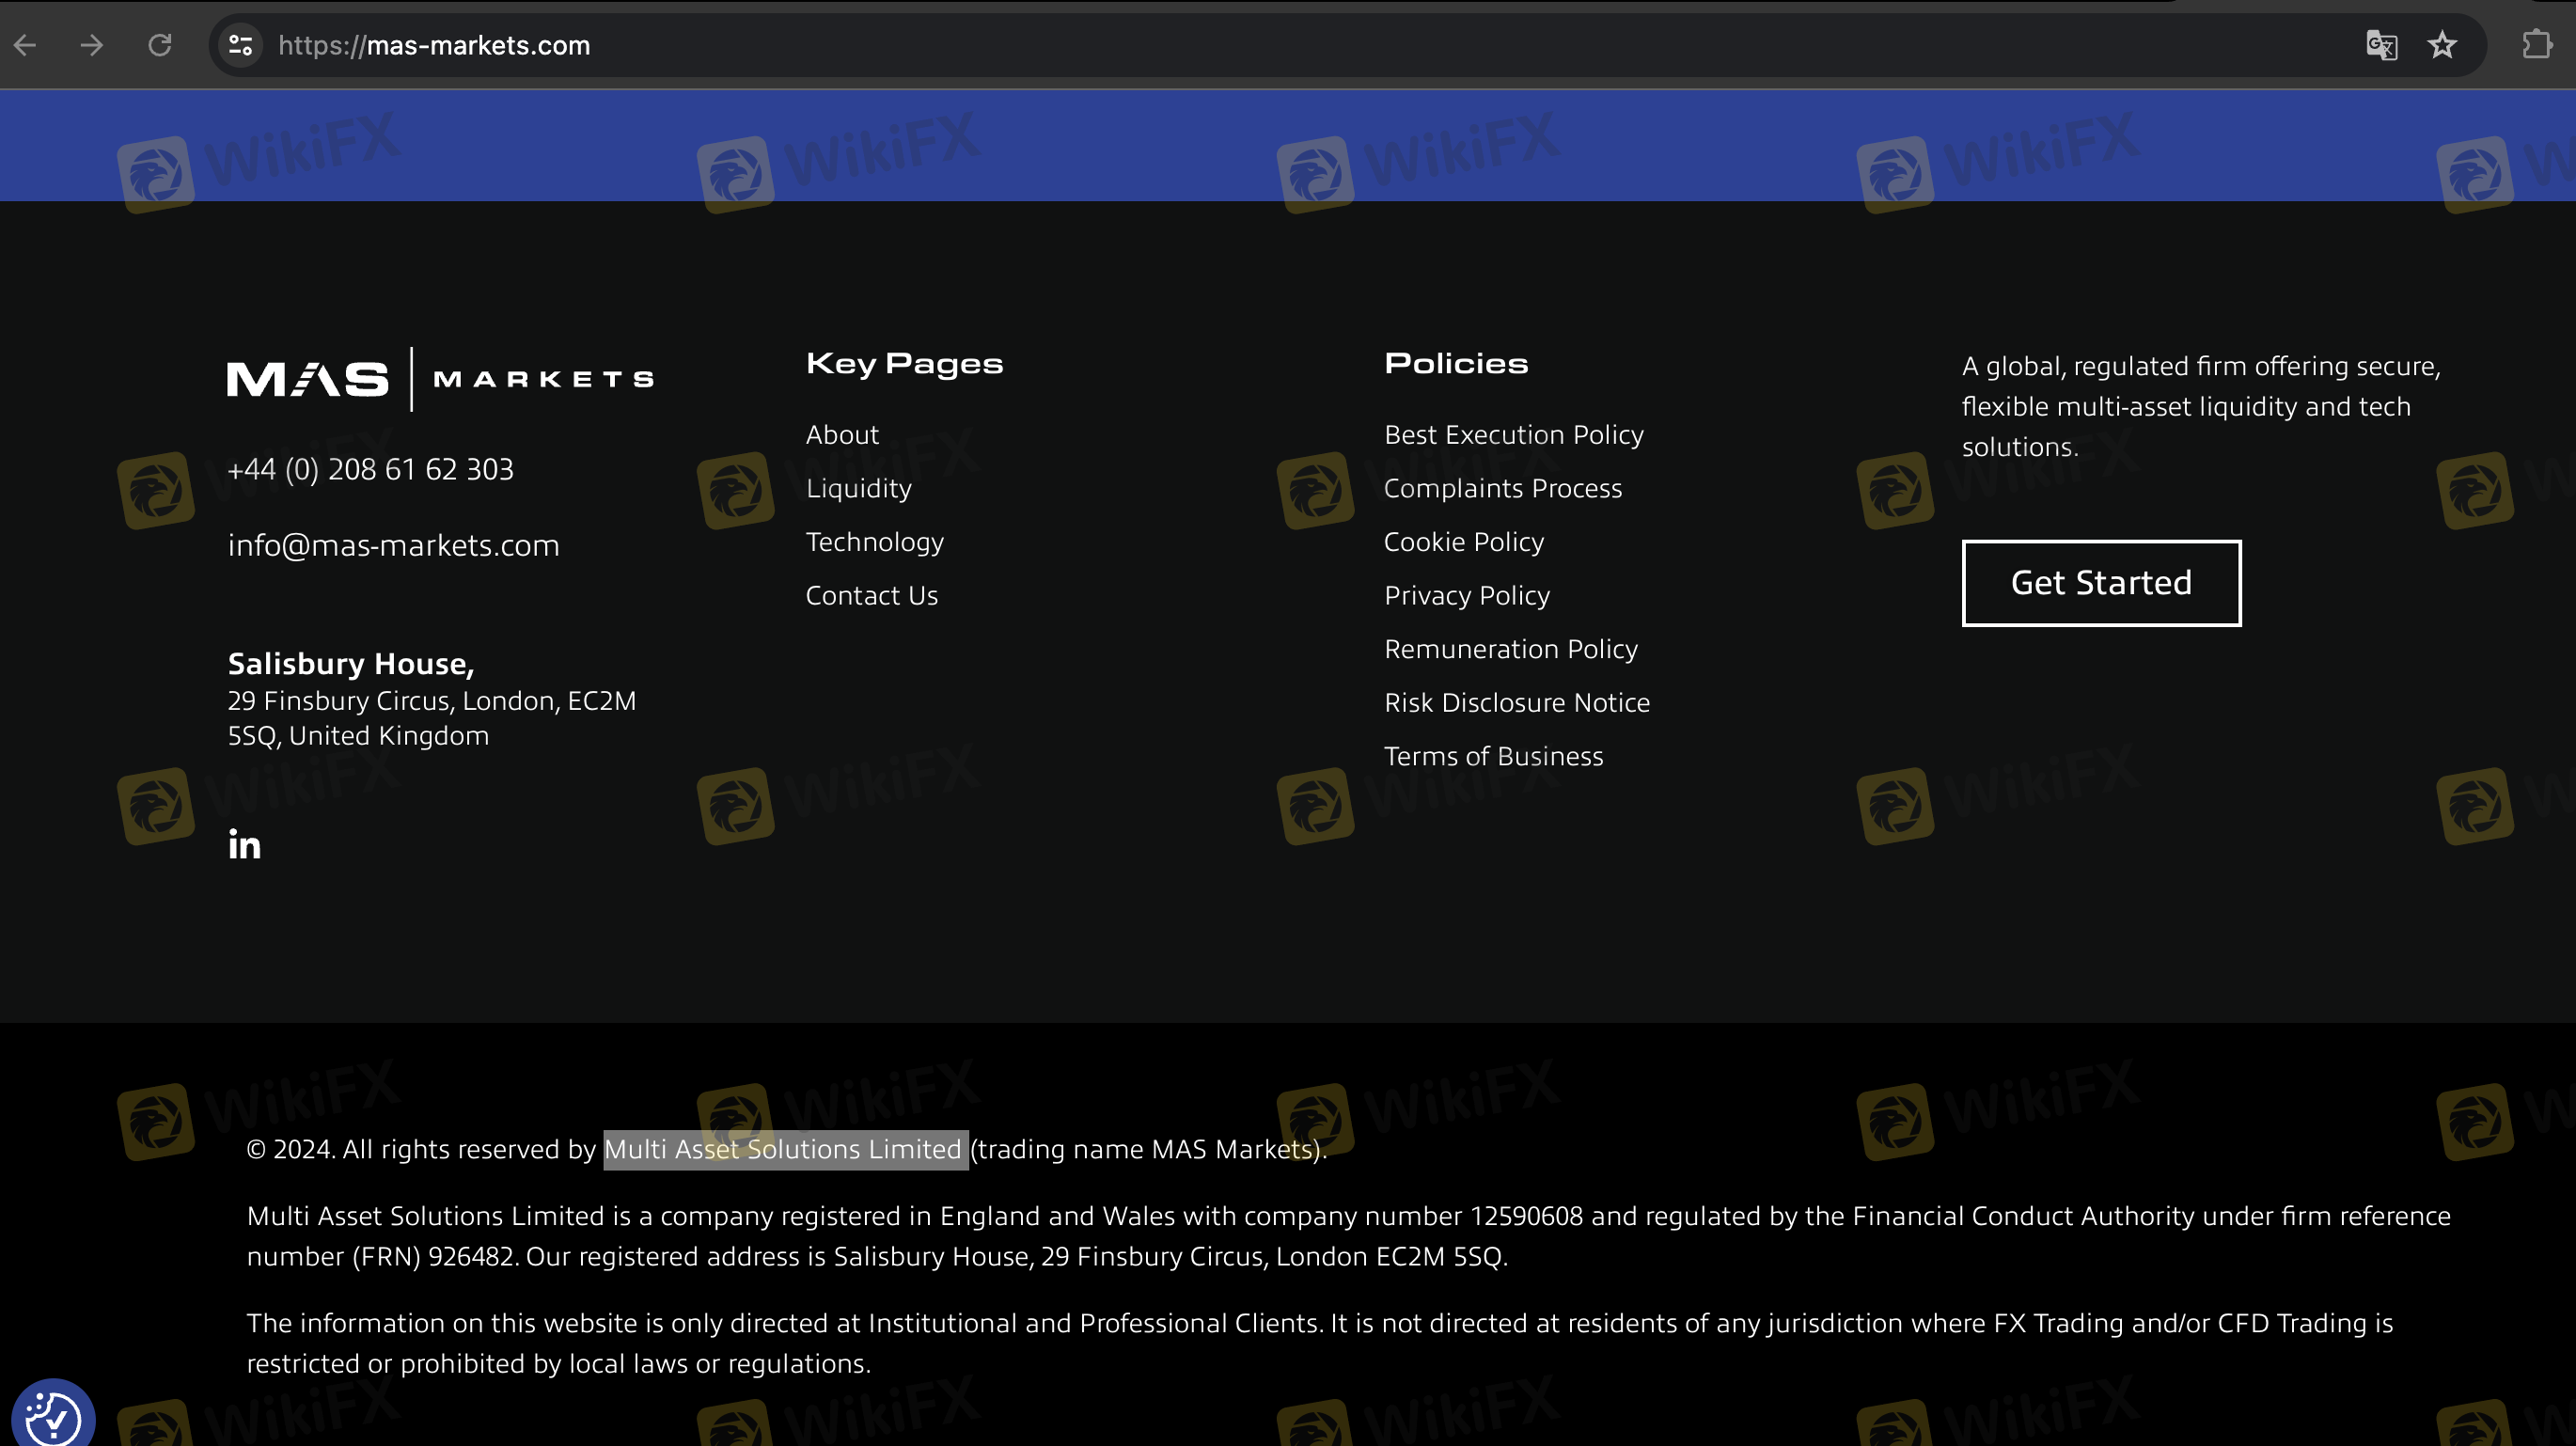Image resolution: width=2576 pixels, height=1446 pixels.
Task: Open Risk Disclosure Notice
Action: [1516, 702]
